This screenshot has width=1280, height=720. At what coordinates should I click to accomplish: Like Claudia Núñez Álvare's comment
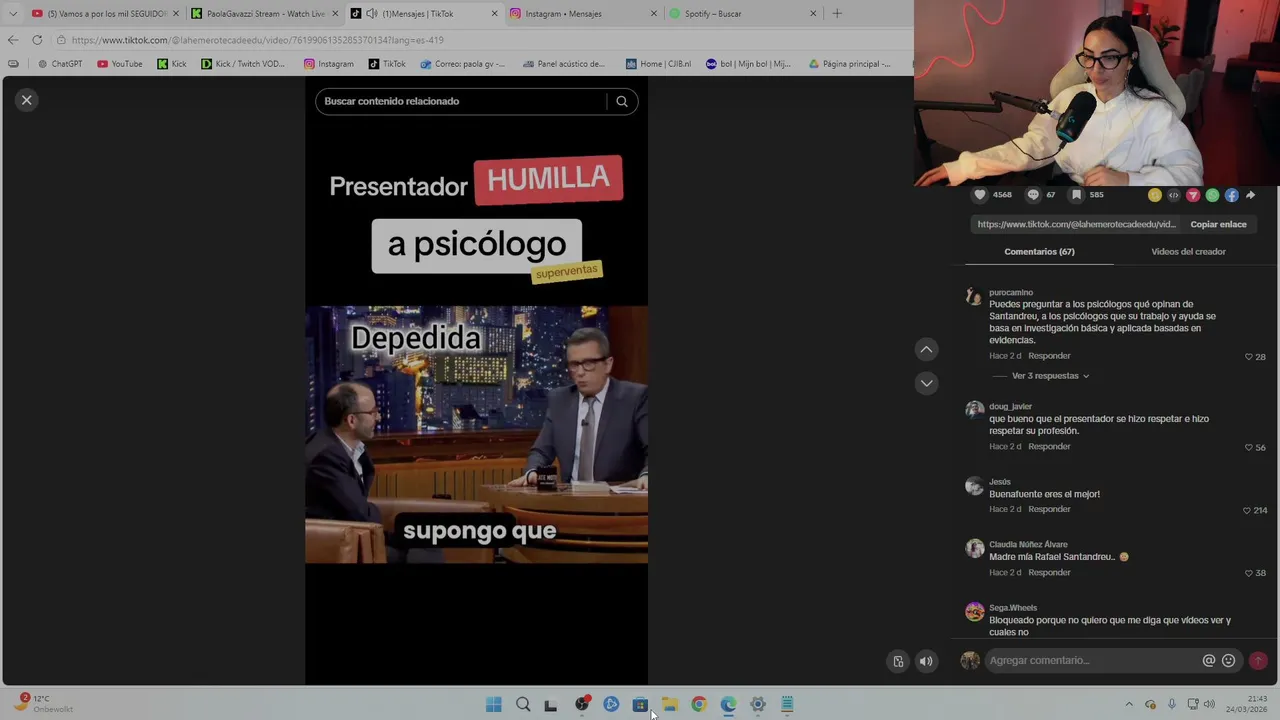click(x=1249, y=573)
